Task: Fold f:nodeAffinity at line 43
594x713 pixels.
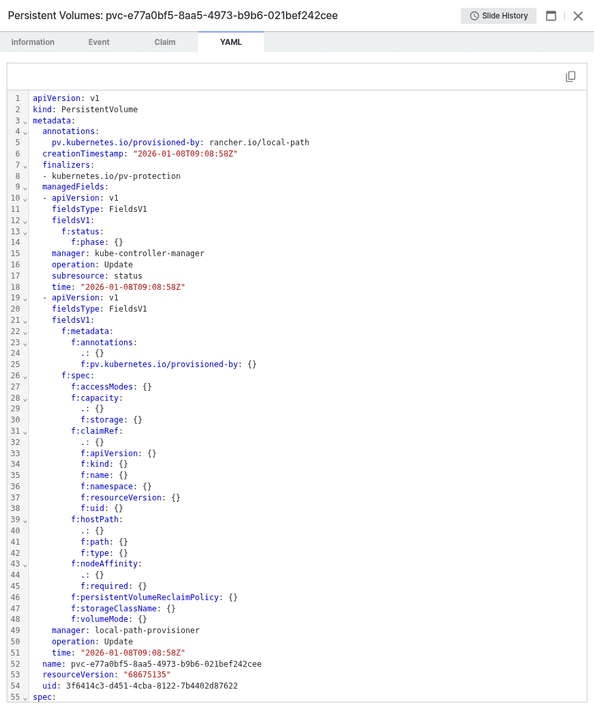Action: (25, 565)
